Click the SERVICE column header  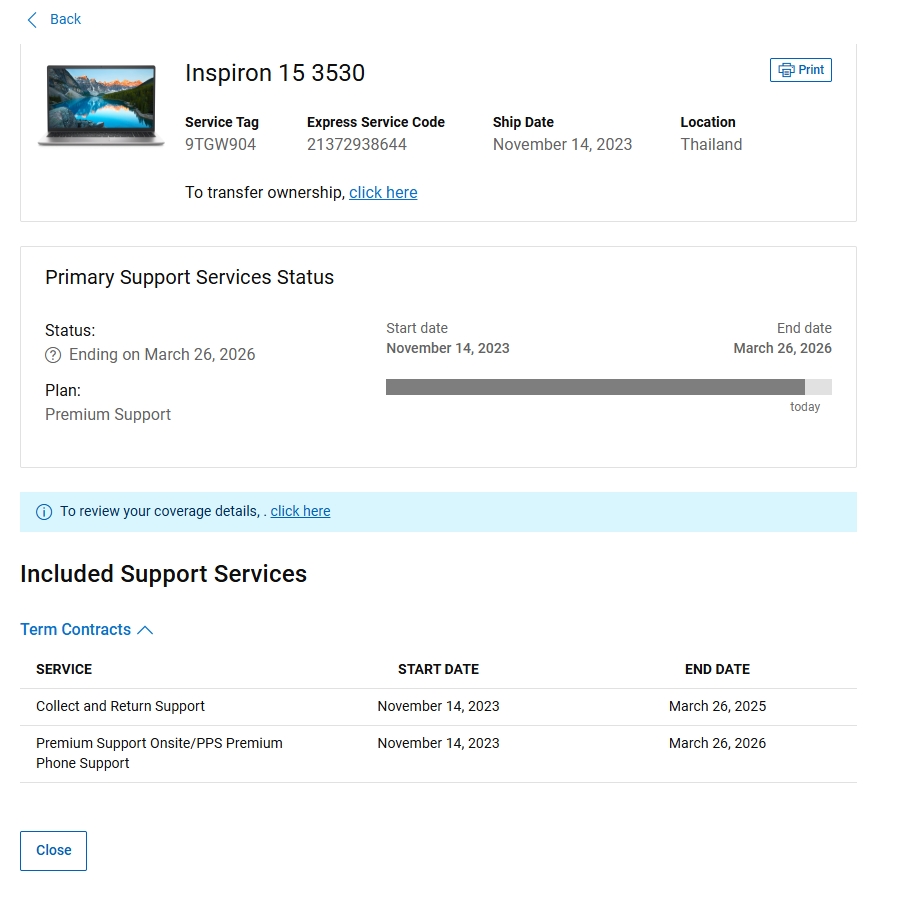click(x=64, y=669)
